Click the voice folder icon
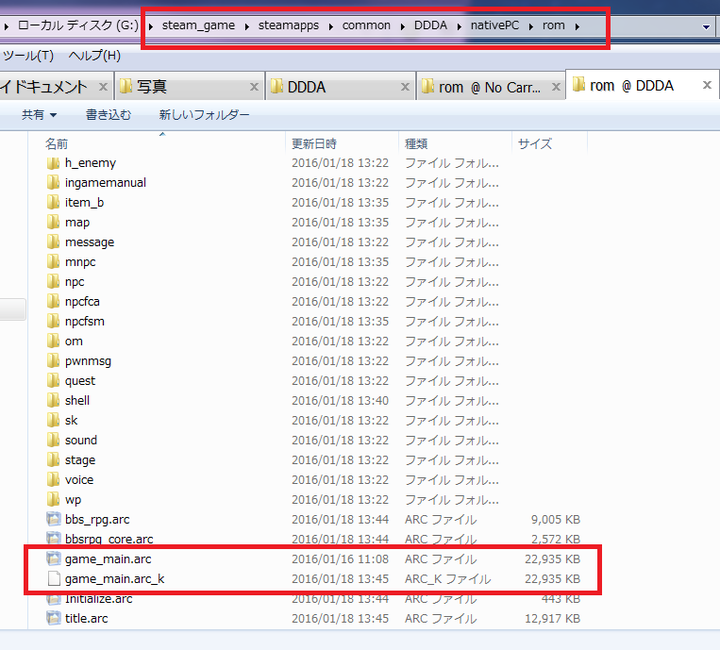This screenshot has height=650, width=720. (x=53, y=480)
